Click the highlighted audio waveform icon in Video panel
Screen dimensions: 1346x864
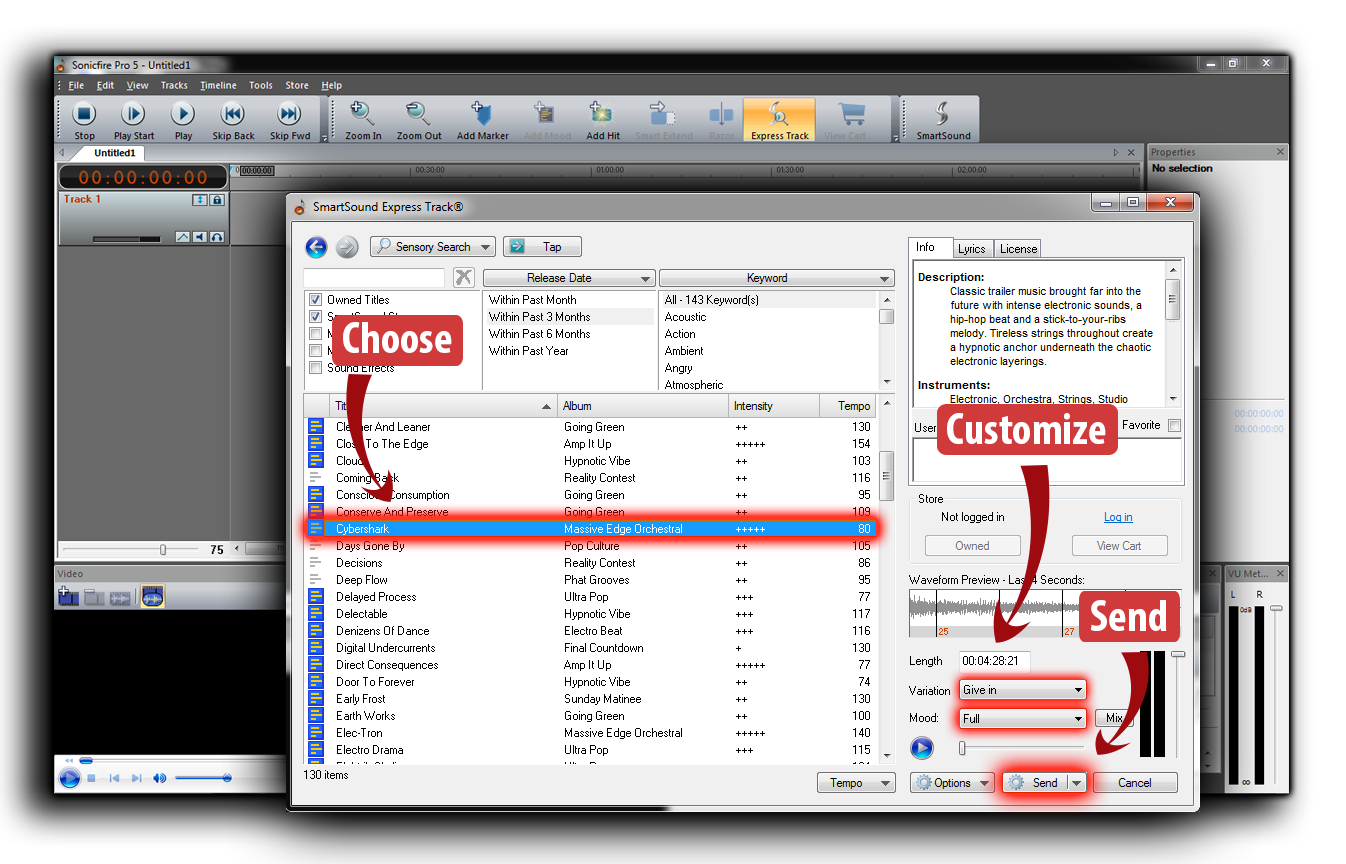[x=153, y=597]
